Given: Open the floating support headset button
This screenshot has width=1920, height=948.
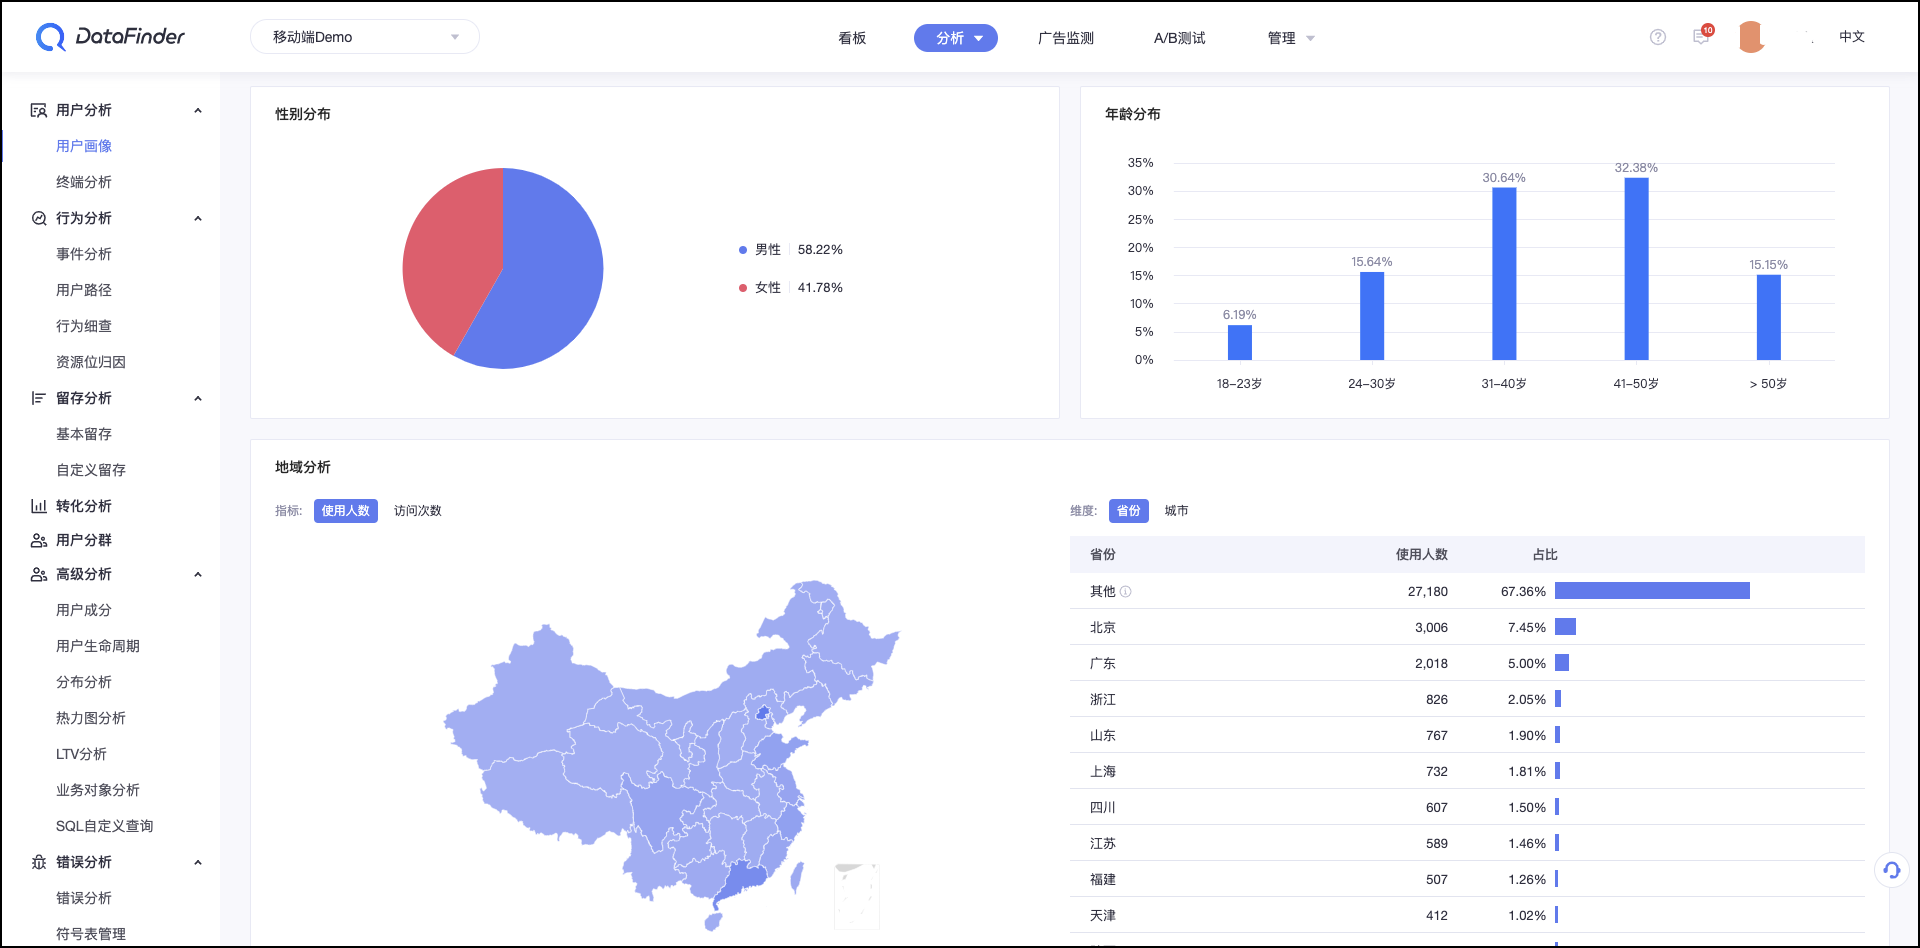Looking at the screenshot, I should (x=1891, y=870).
